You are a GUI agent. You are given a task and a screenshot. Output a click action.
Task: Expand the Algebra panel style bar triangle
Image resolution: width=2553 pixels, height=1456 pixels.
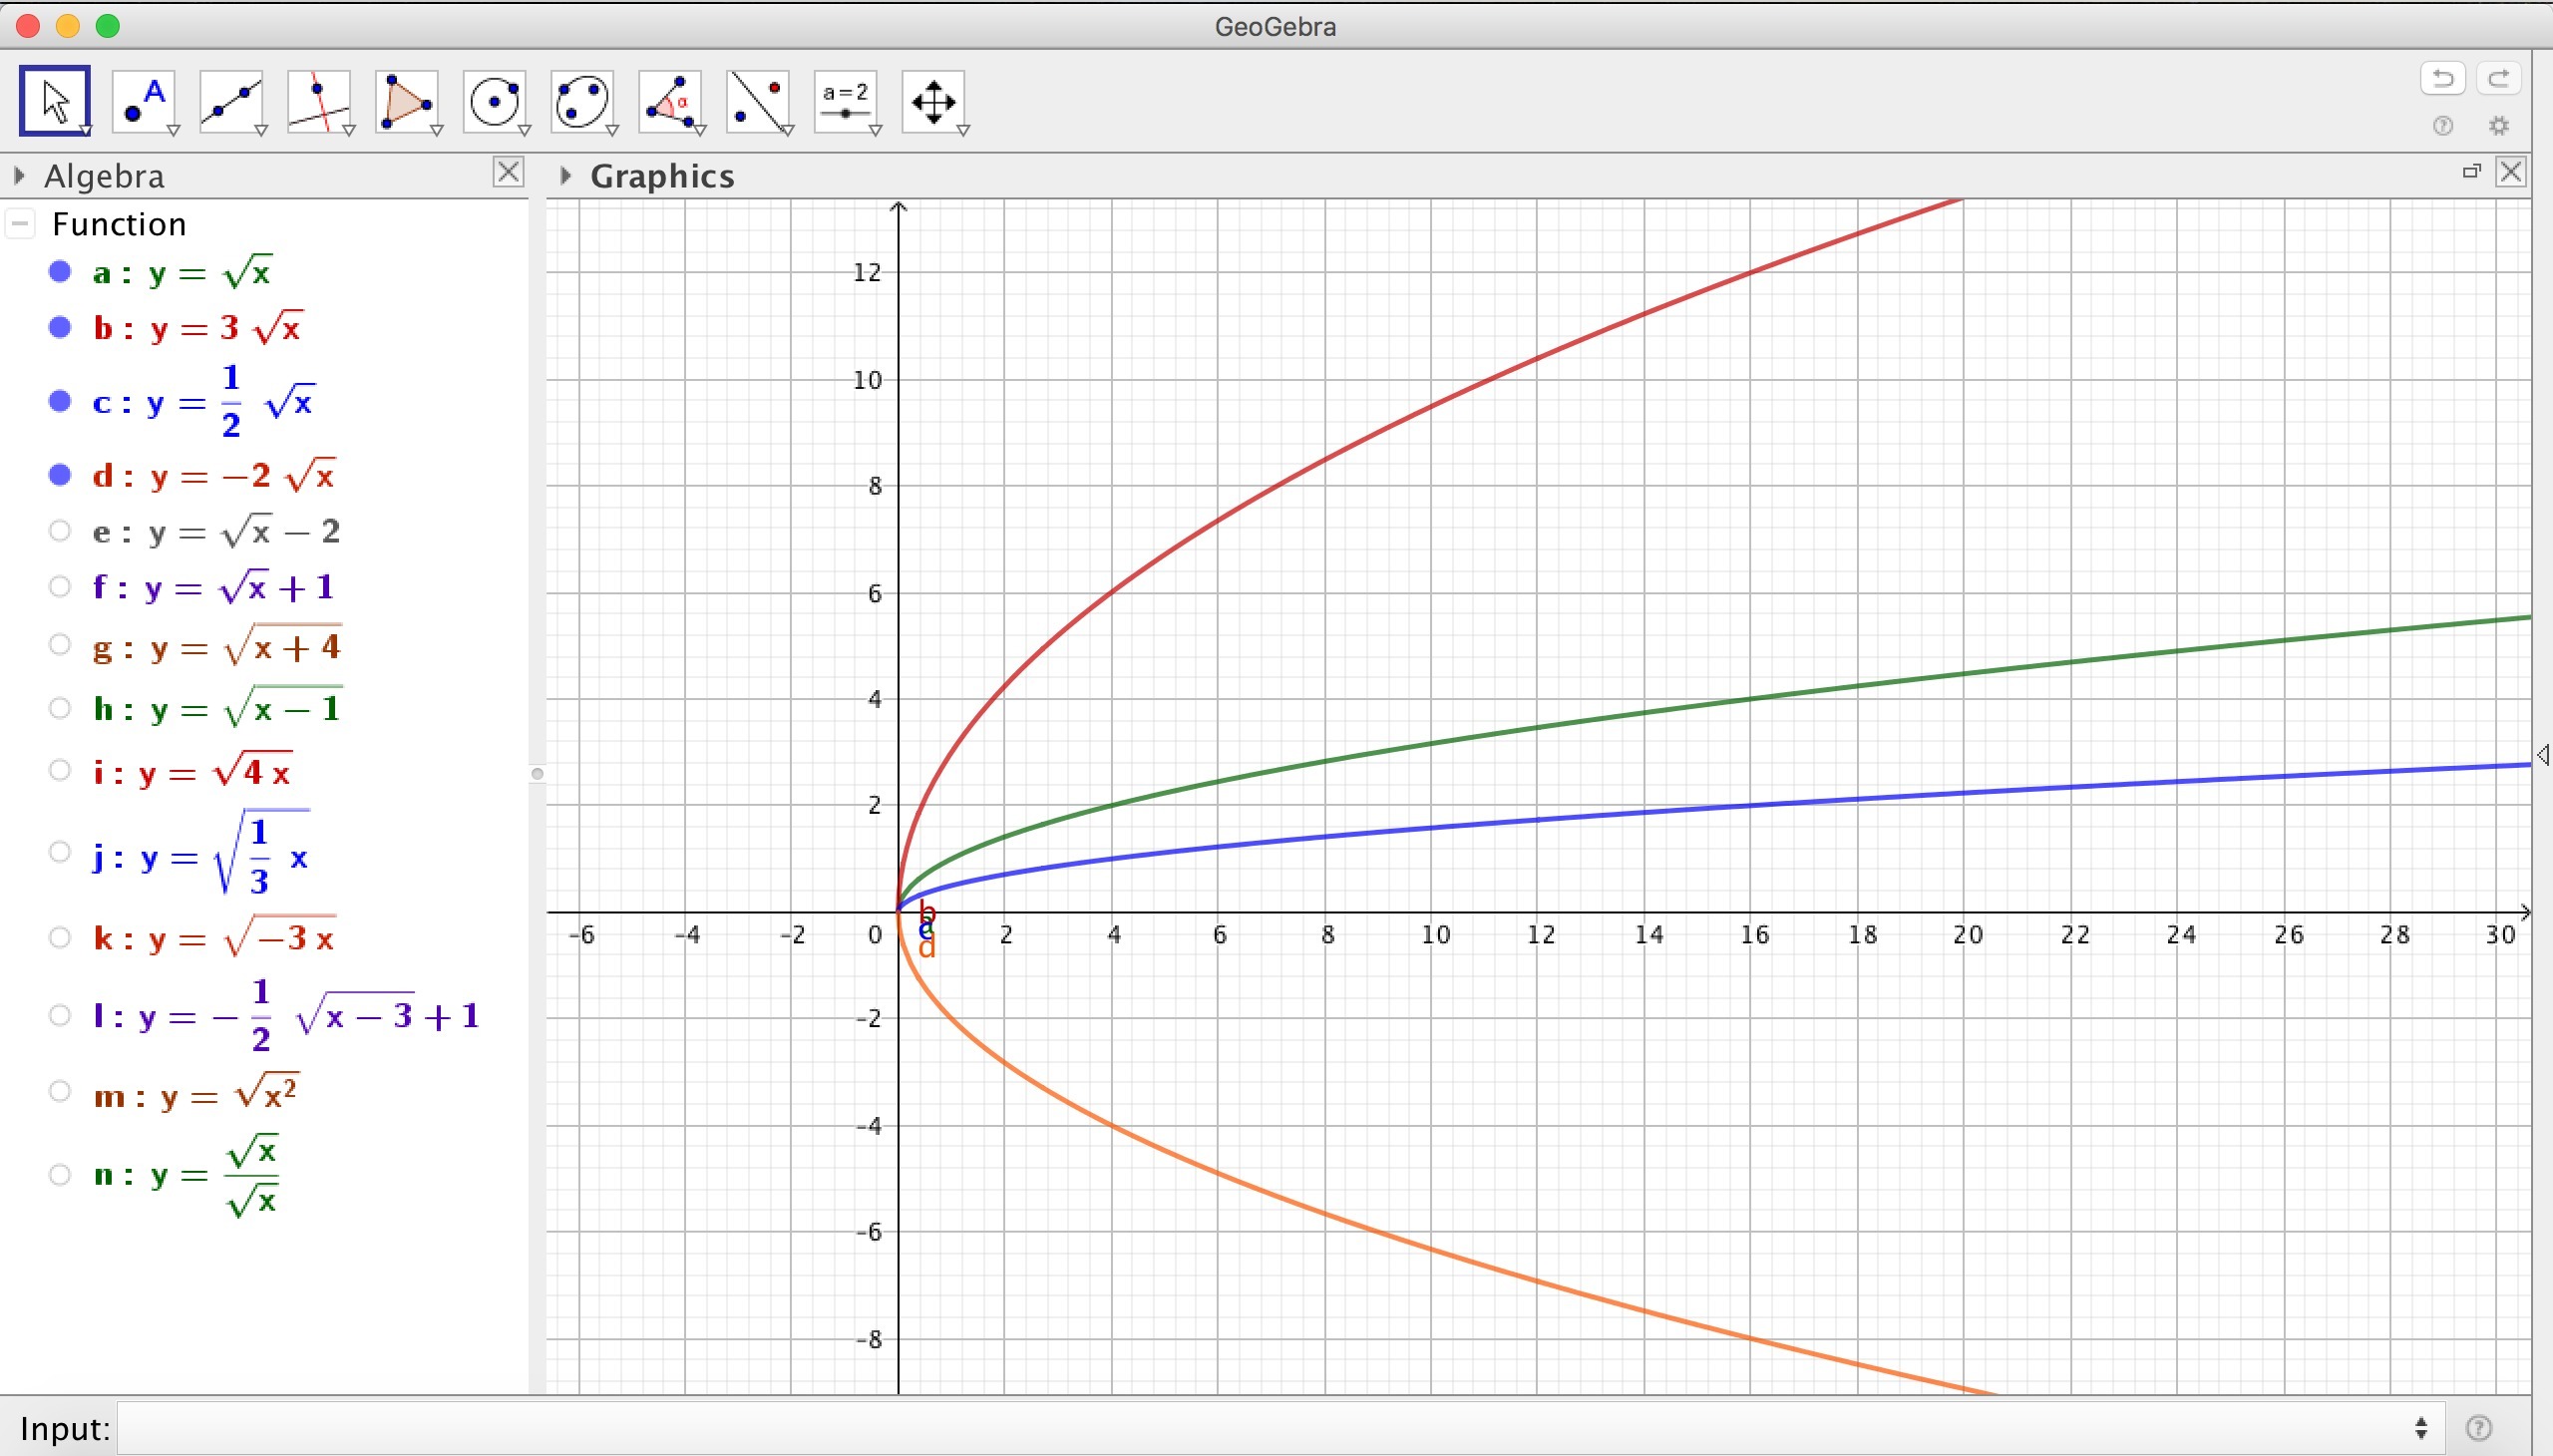pyautogui.click(x=19, y=176)
